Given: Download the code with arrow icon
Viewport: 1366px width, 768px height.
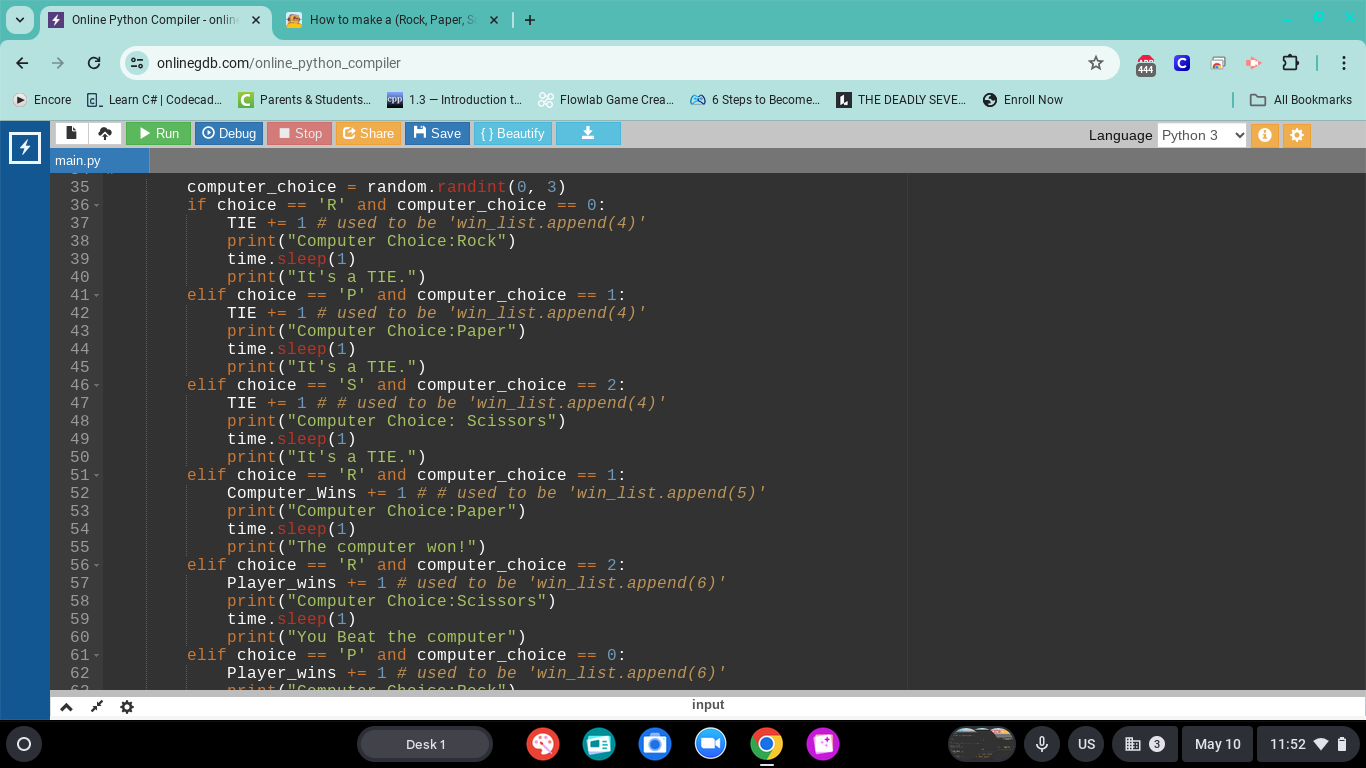Looking at the screenshot, I should pos(588,133).
